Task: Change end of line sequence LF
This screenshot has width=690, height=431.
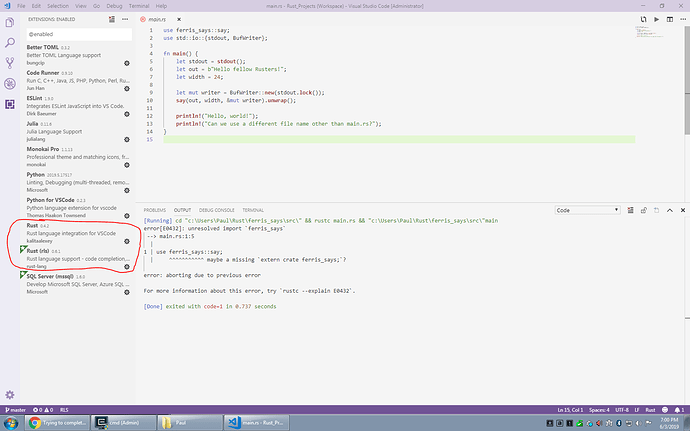Action: click(x=637, y=410)
